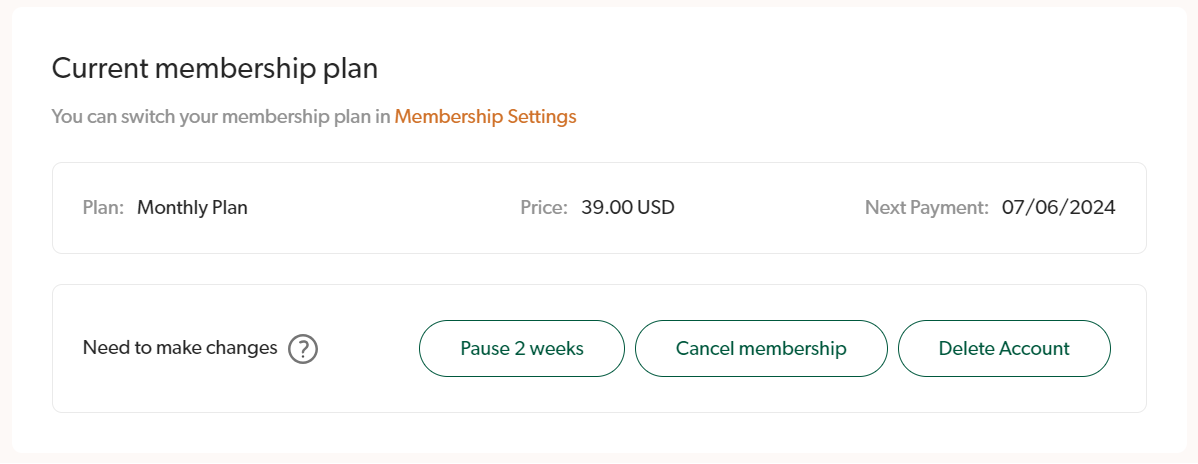Click the word "Current" in the heading
1198x464 pixels.
95,69
